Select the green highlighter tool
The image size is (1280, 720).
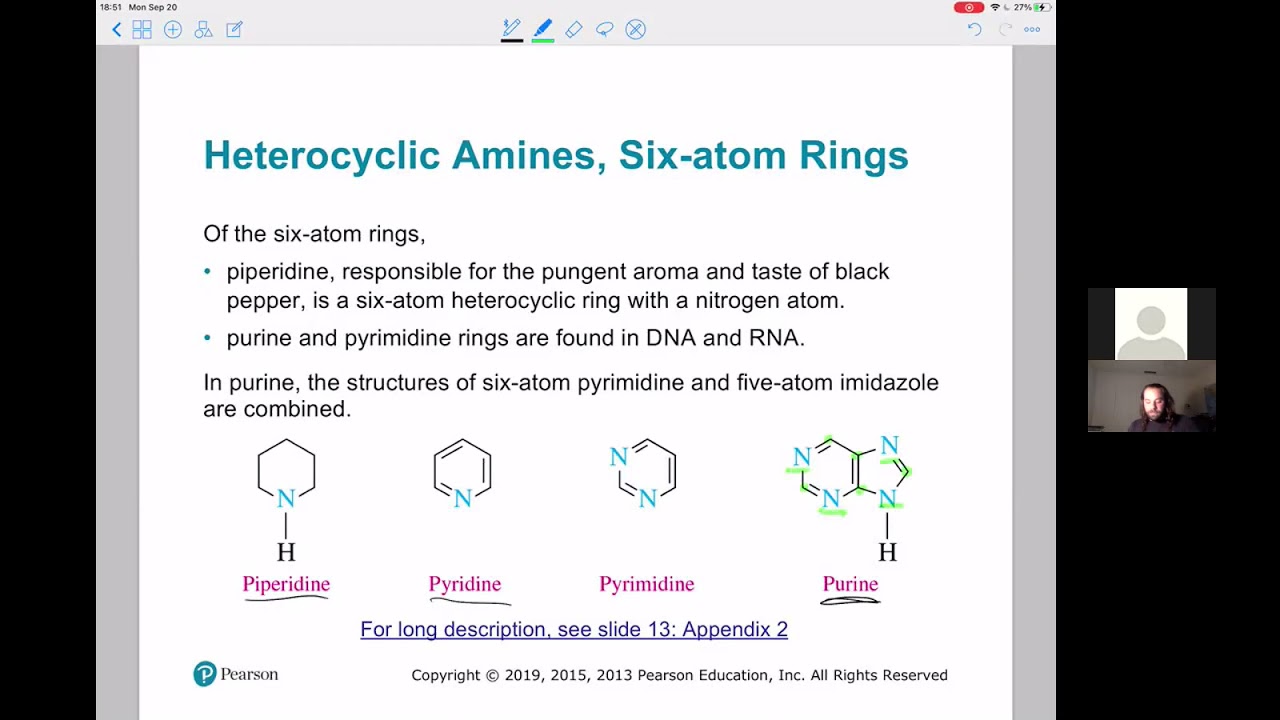click(x=543, y=30)
